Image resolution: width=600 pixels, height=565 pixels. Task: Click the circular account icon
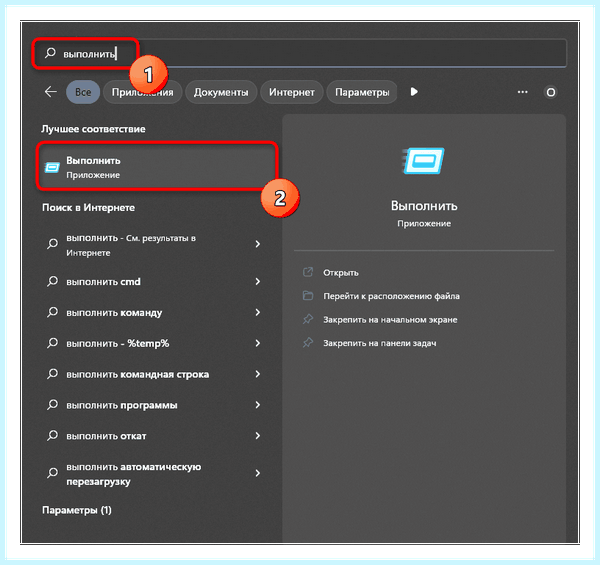(551, 92)
